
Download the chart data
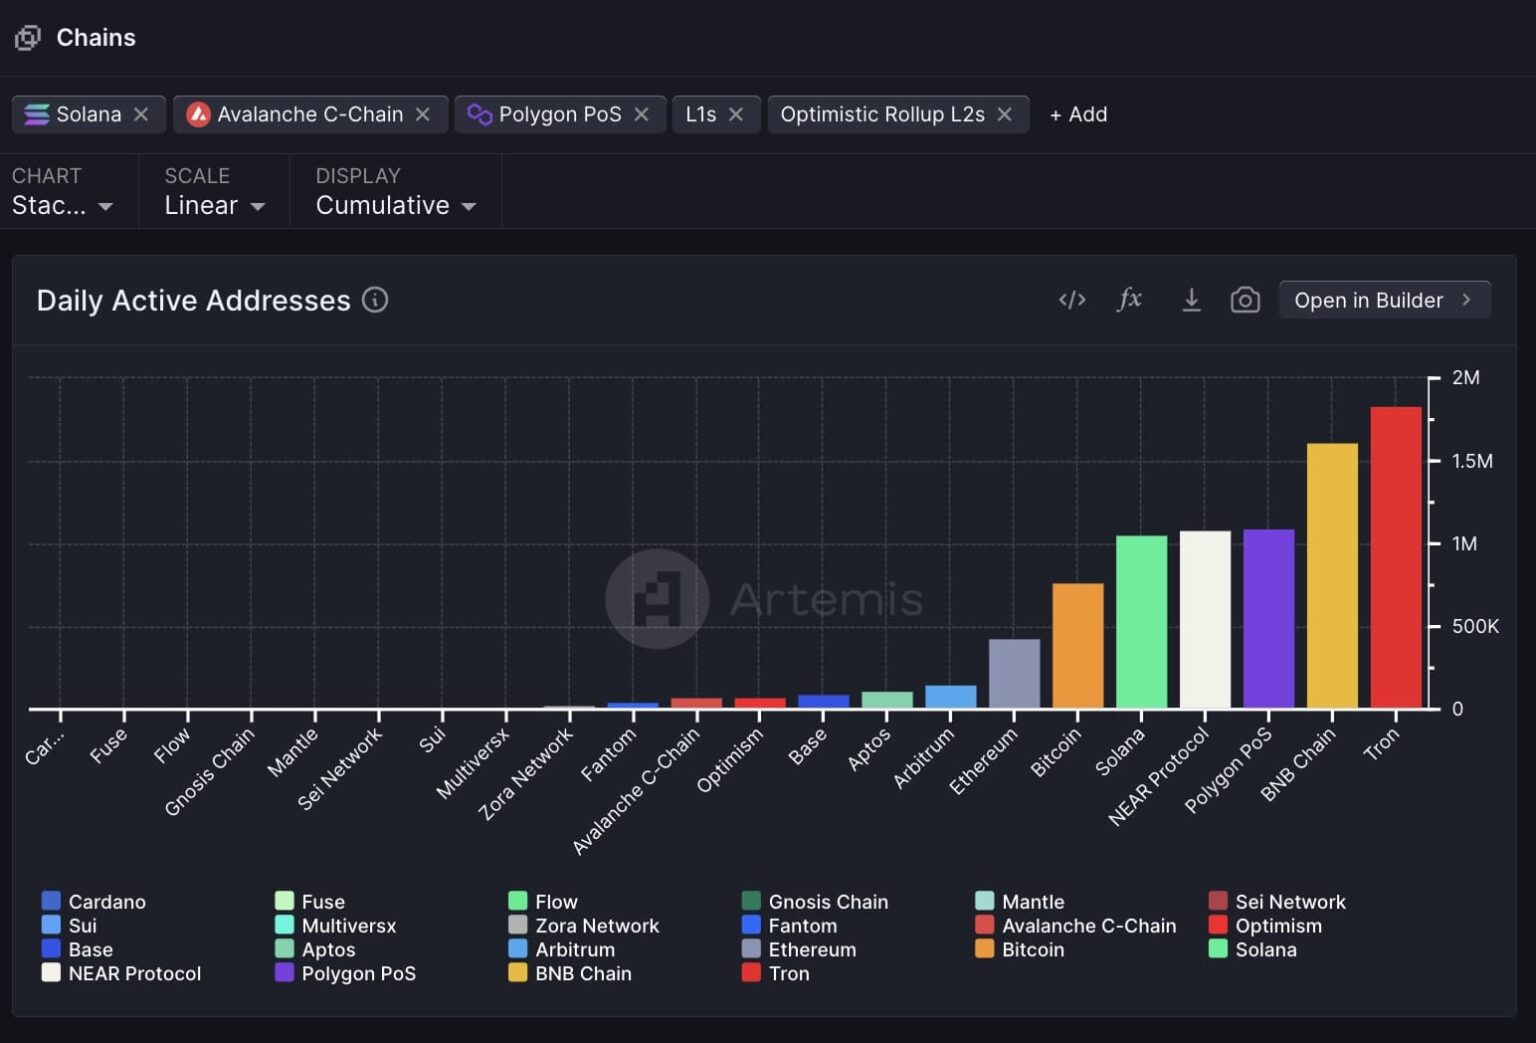click(1191, 300)
